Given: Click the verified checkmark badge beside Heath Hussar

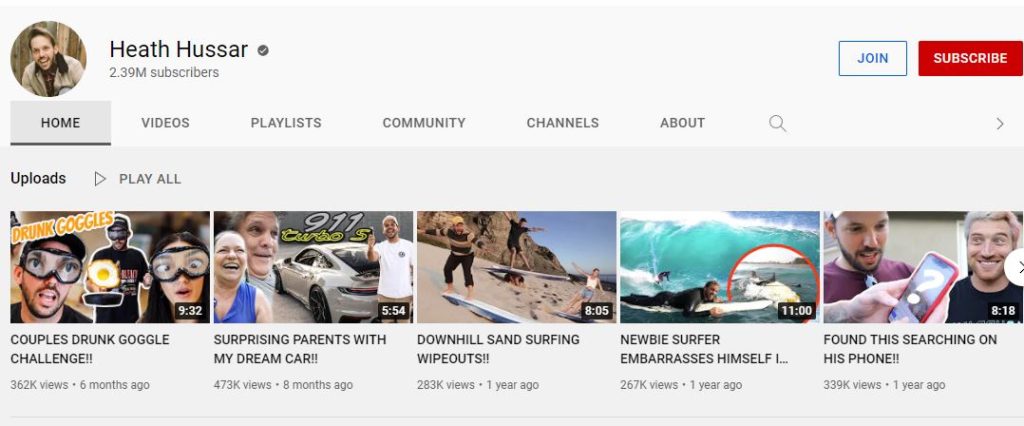Looking at the screenshot, I should 263,50.
